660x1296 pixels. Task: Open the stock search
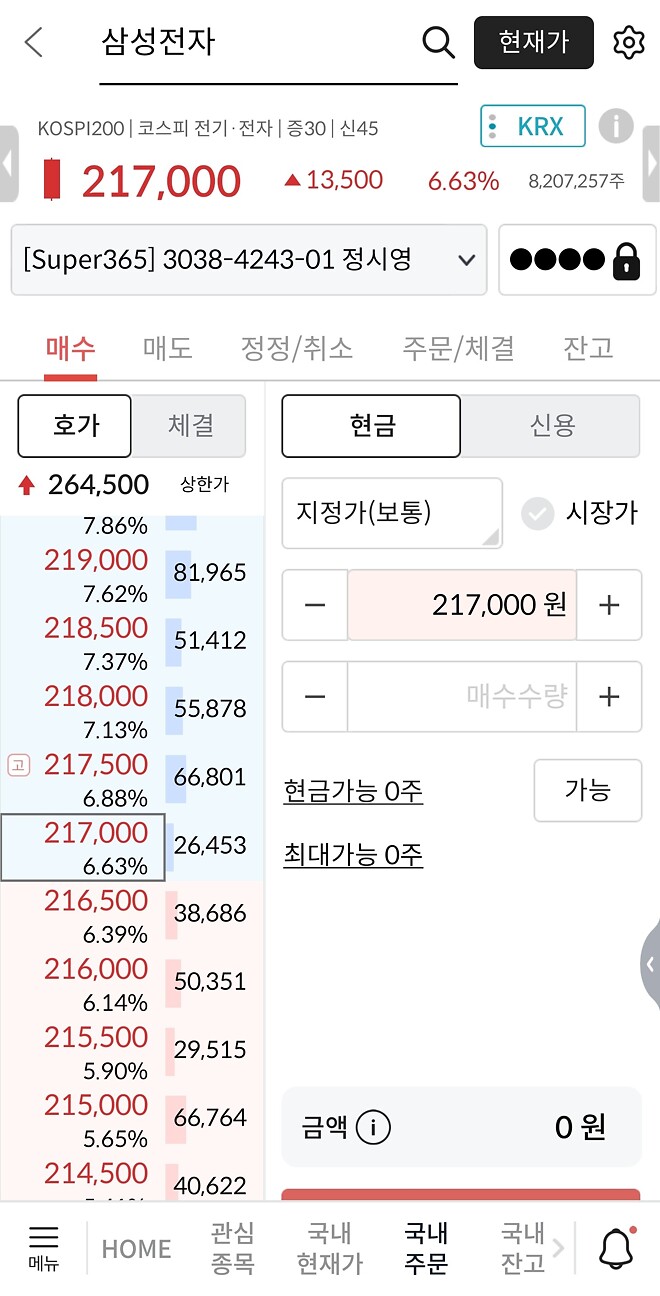[x=438, y=42]
